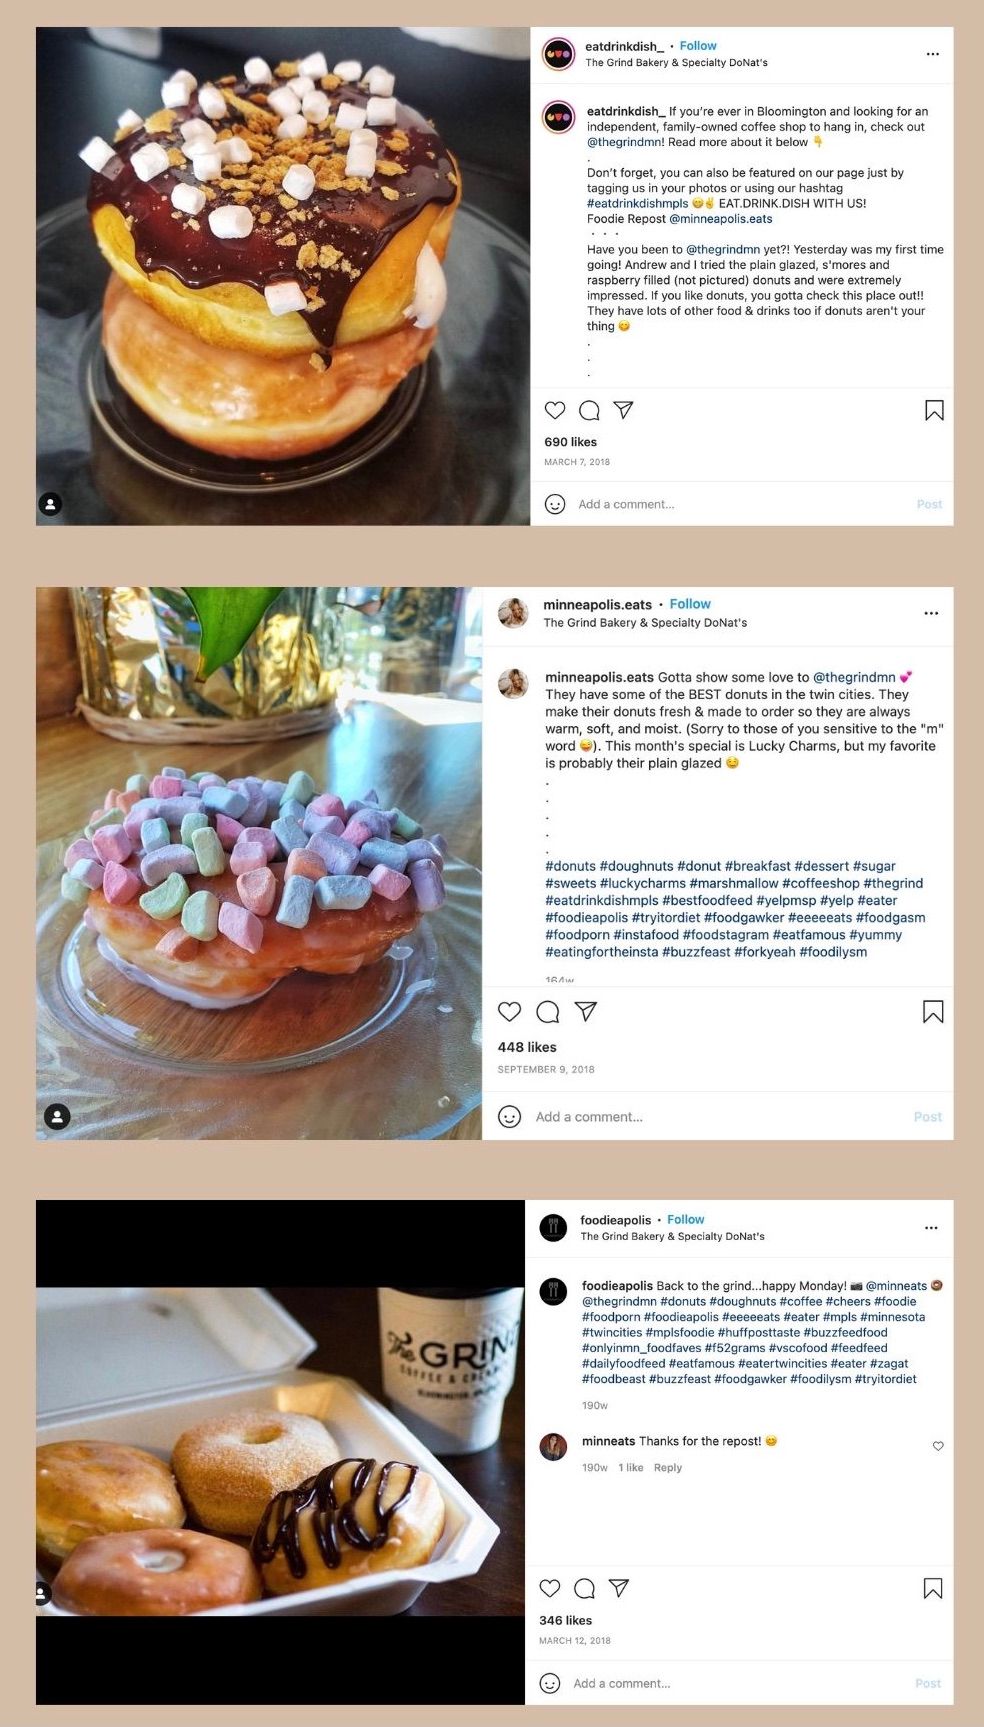Open comment icon on foodieapolis post

[x=585, y=1588]
